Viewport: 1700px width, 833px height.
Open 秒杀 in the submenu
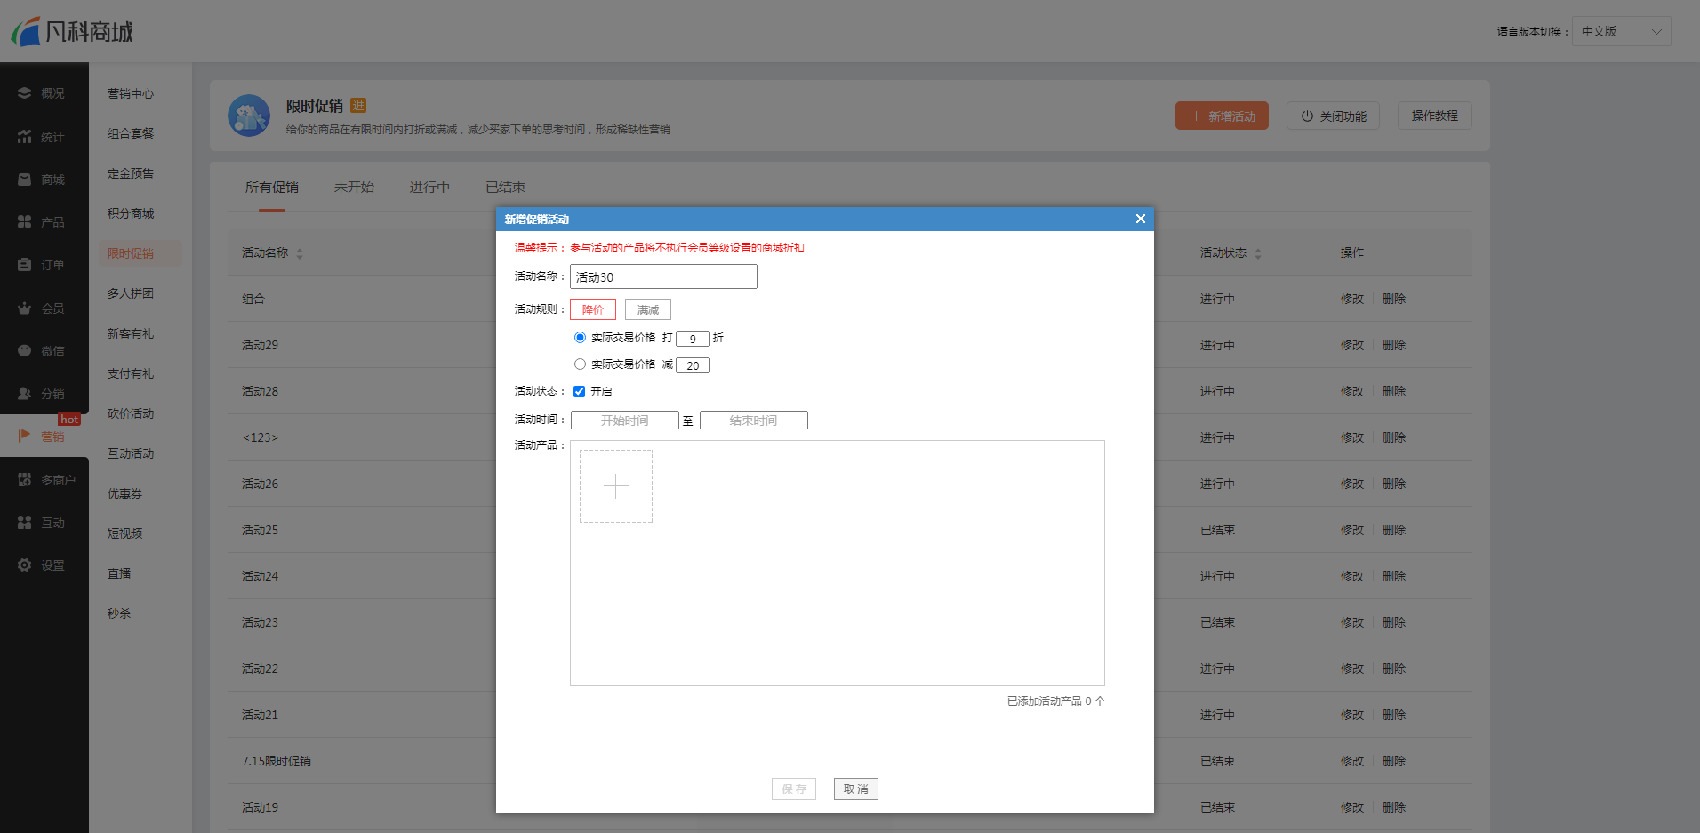119,613
